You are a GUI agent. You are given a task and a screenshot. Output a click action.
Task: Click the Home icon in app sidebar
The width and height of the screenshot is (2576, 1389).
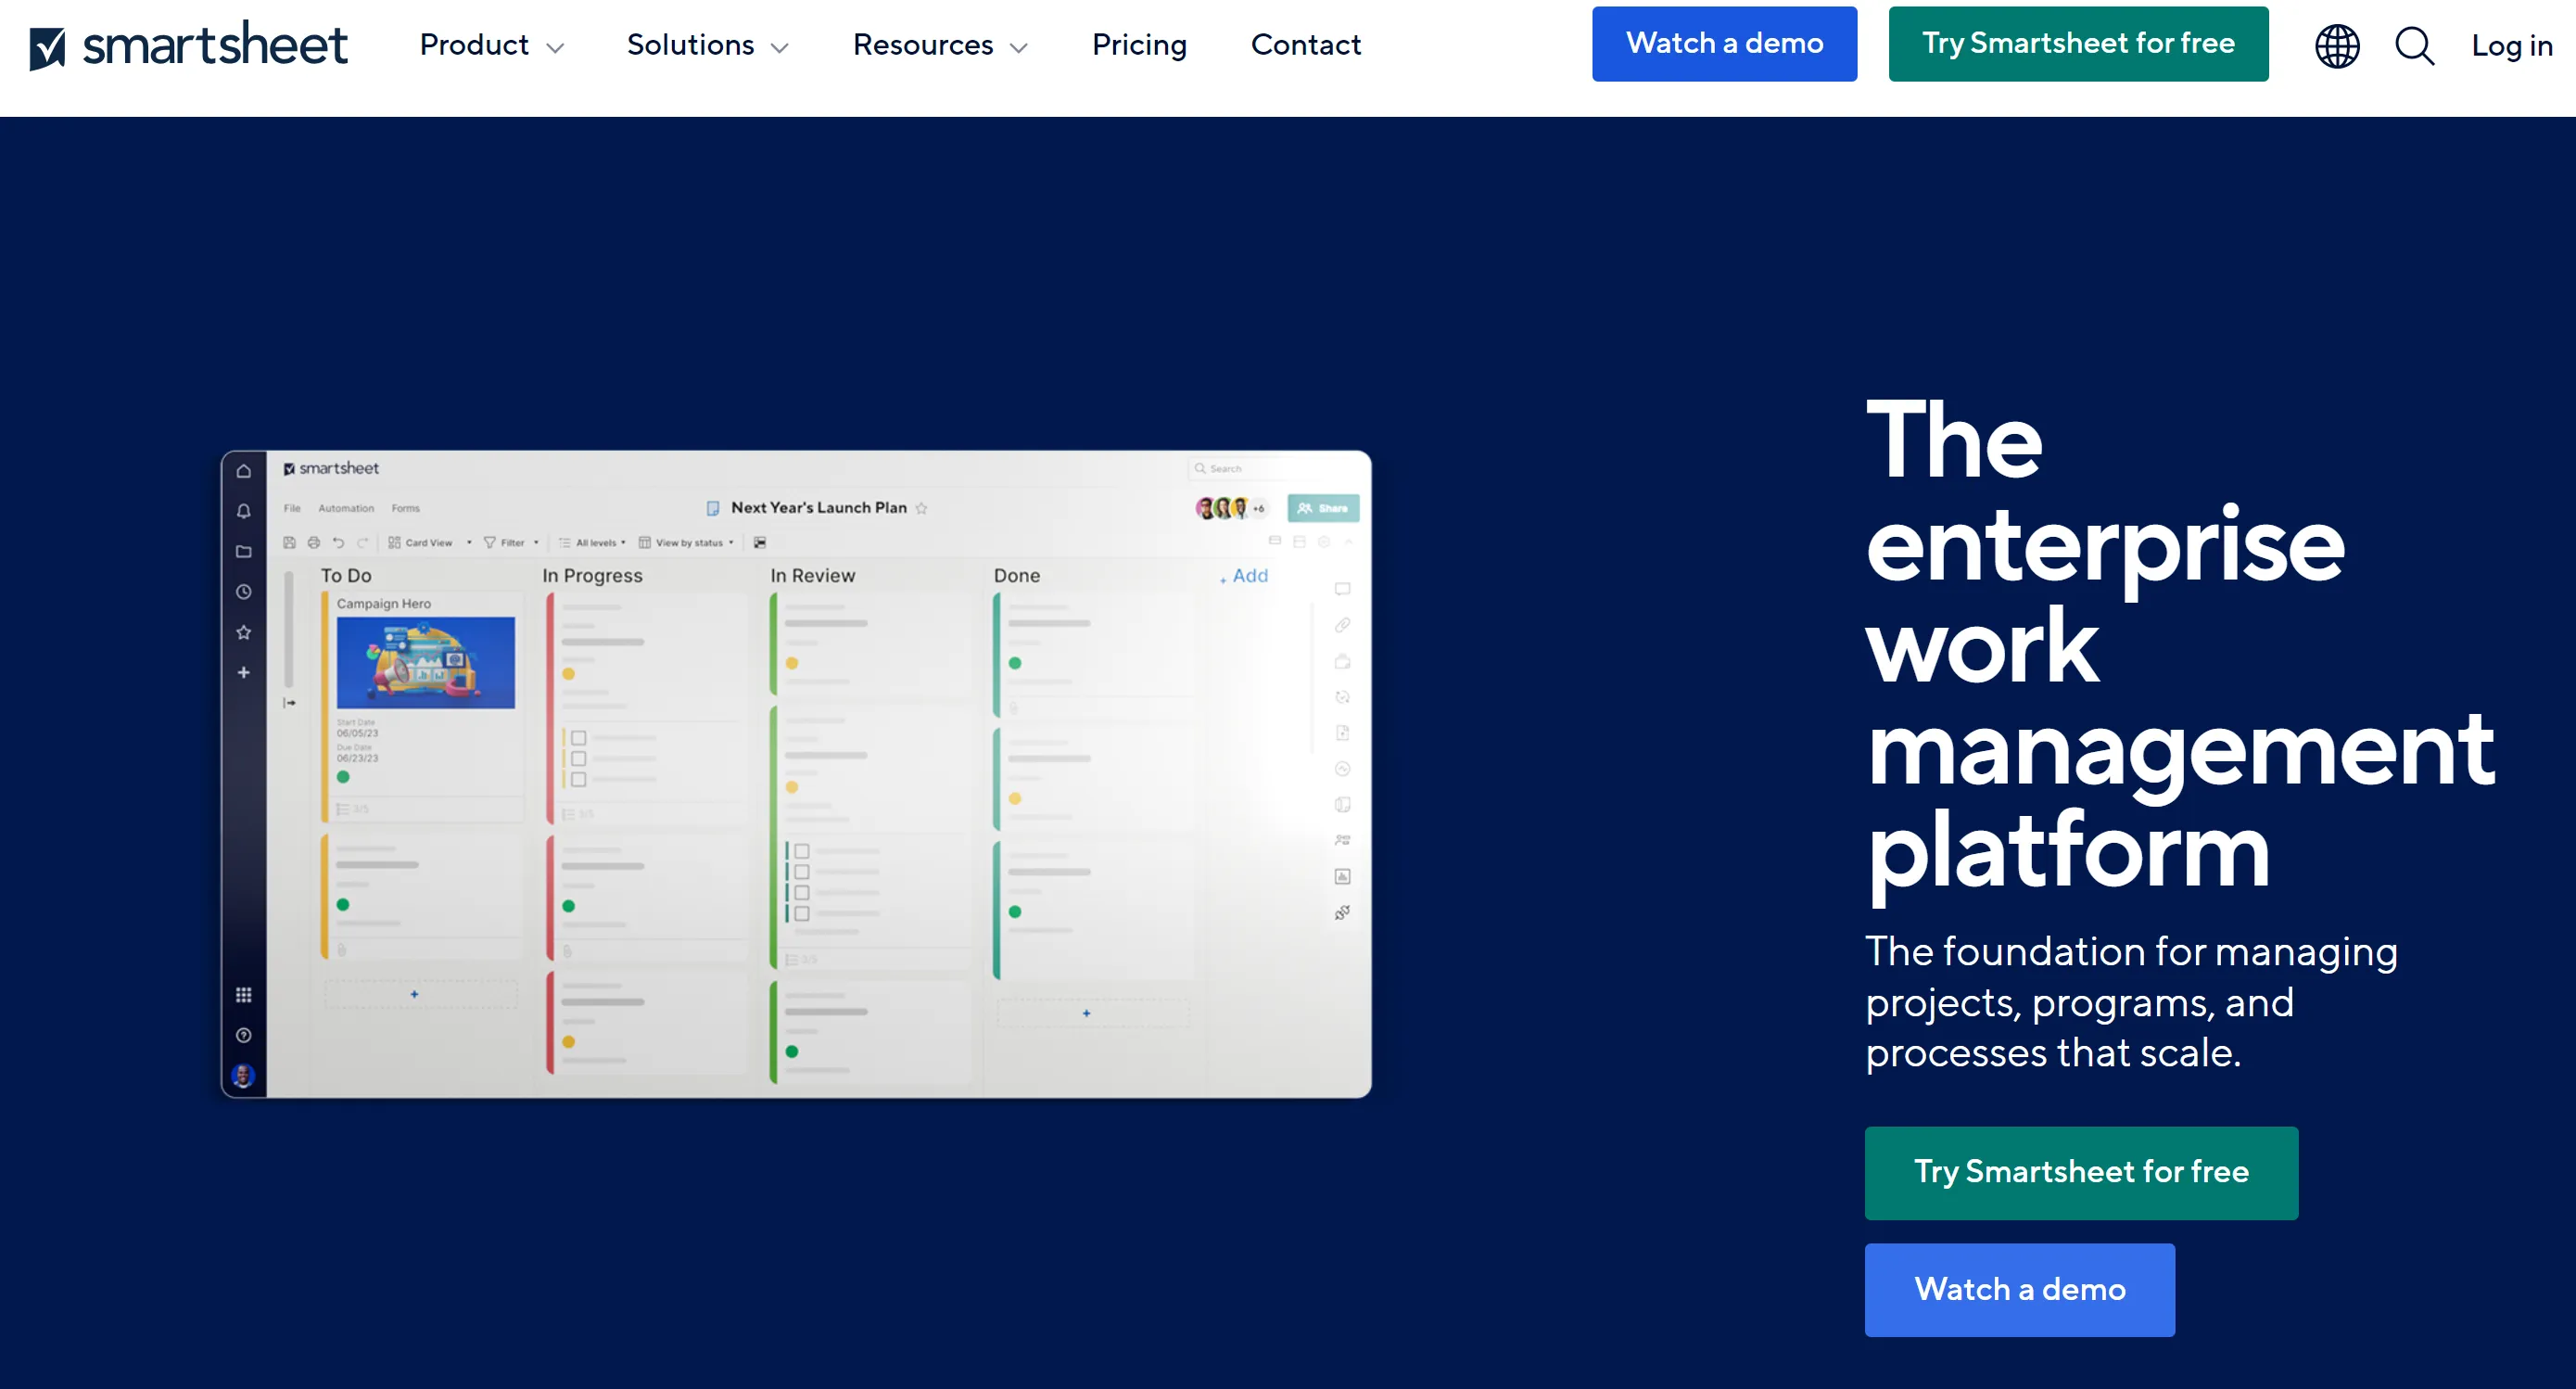[x=243, y=471]
